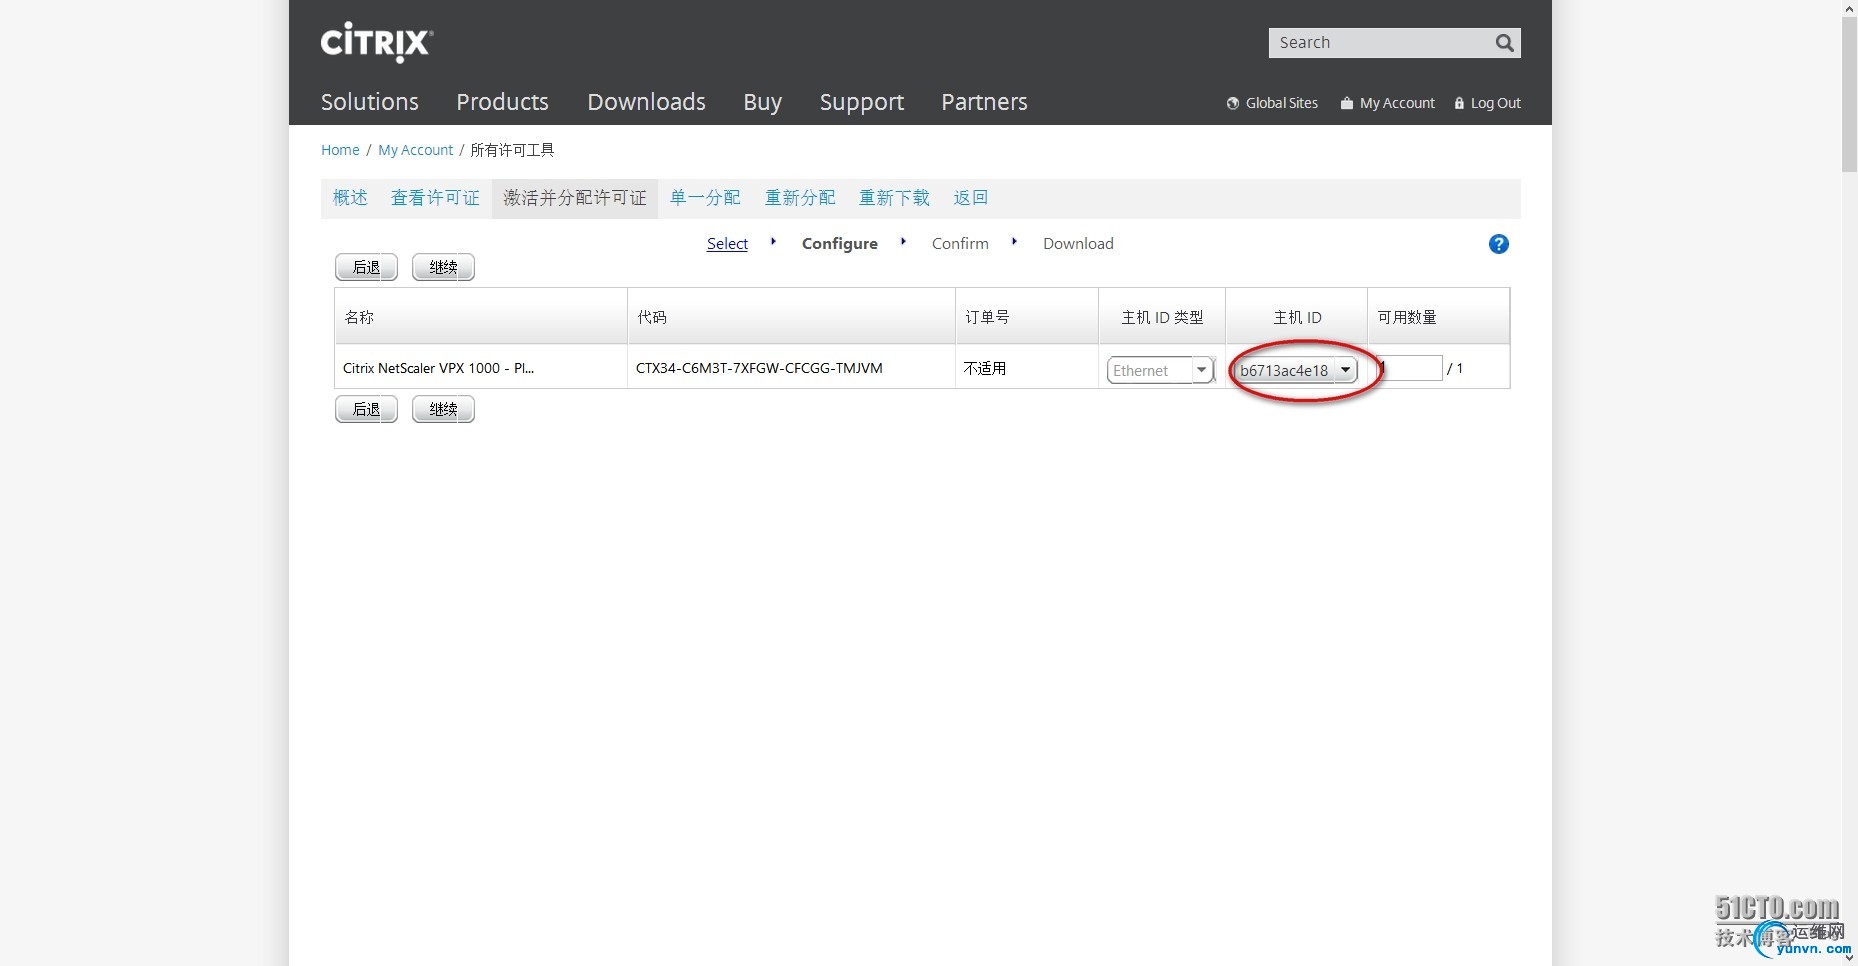Viewport: 1858px width, 966px height.
Task: Click the lower 继续 button
Action: [443, 409]
